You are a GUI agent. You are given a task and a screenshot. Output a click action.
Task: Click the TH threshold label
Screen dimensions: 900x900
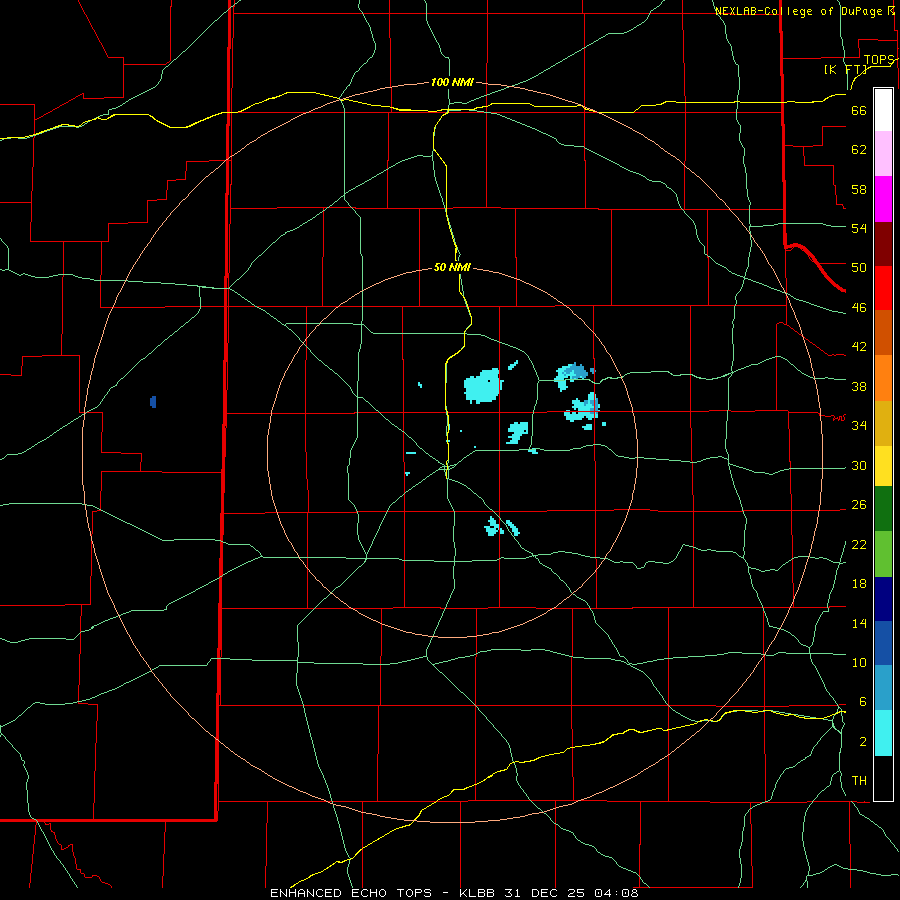(x=859, y=780)
